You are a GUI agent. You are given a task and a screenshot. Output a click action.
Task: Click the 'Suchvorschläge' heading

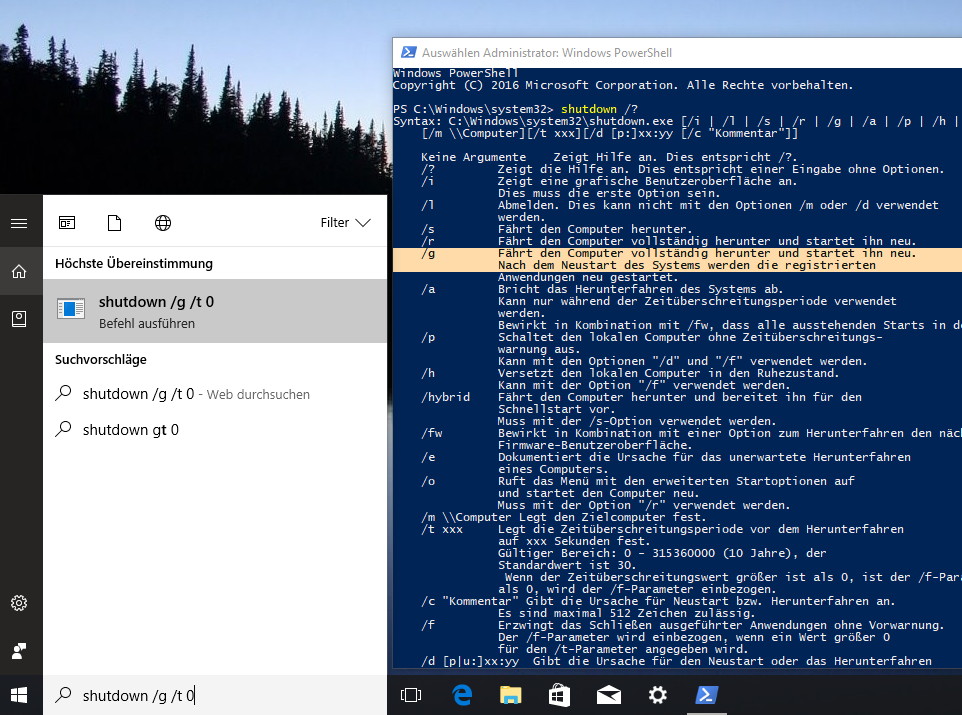click(x=101, y=359)
